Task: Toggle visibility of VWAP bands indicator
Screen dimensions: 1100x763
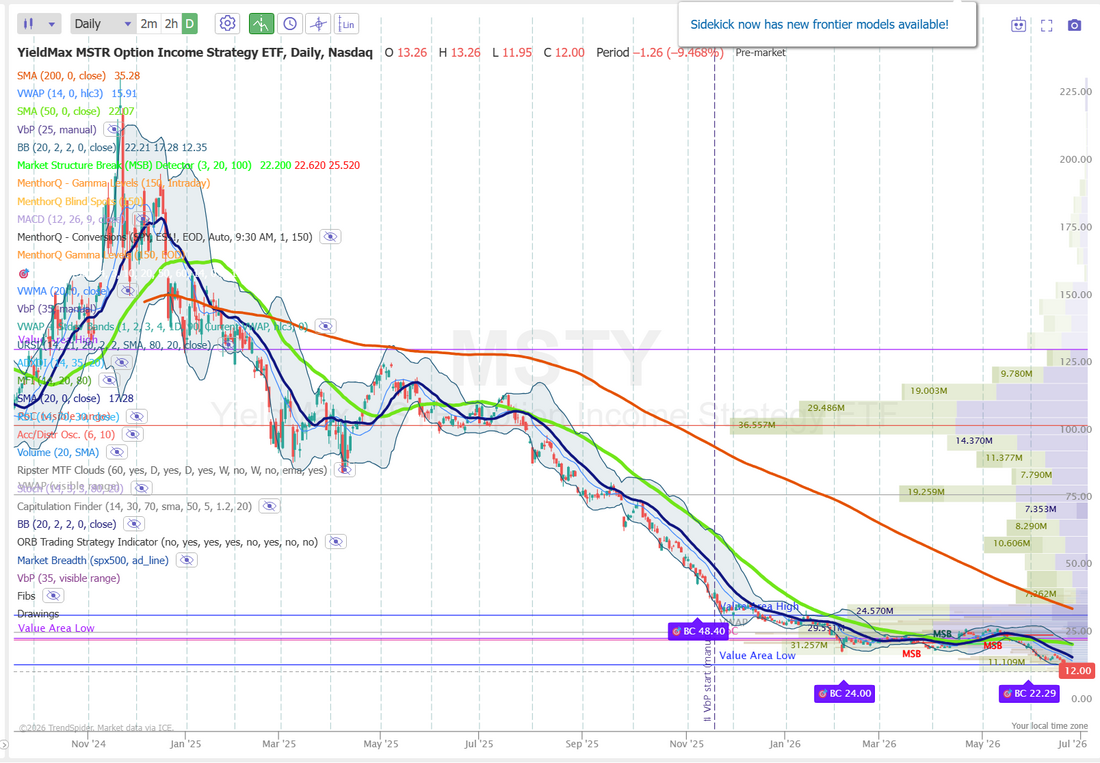Action: coord(325,327)
